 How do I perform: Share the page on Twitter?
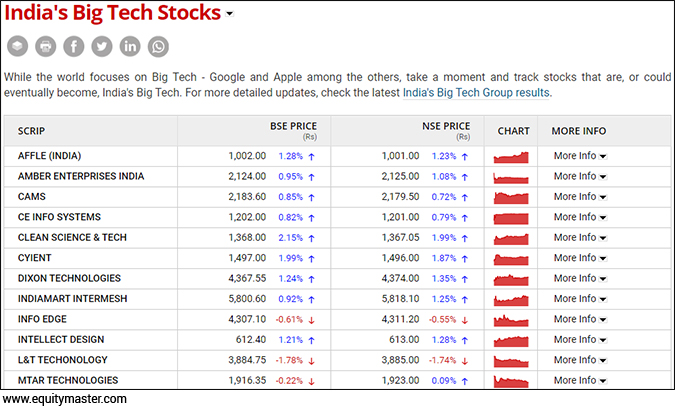point(102,47)
